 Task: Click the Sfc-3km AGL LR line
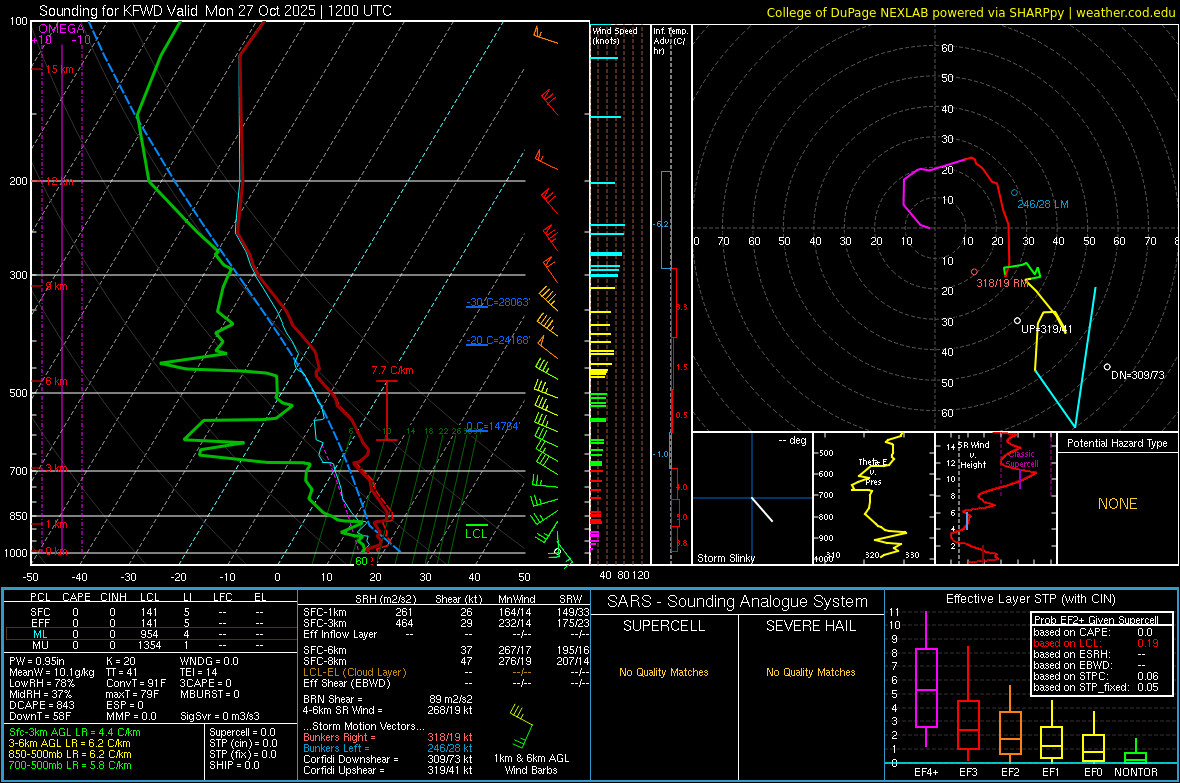click(75, 732)
